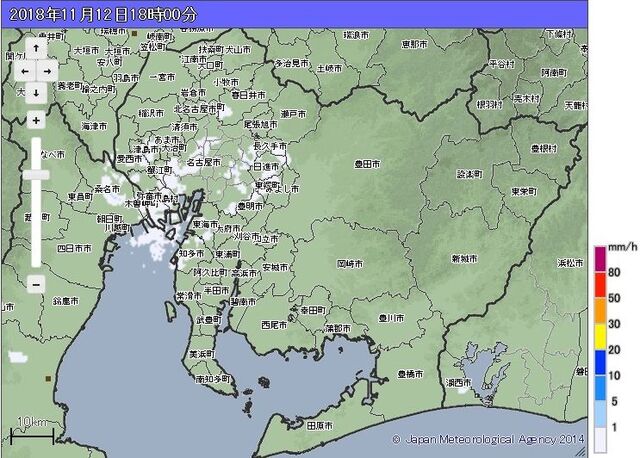Click the 鈴鹿市 map label
Screen dimensions: 640x458
[x=66, y=301]
